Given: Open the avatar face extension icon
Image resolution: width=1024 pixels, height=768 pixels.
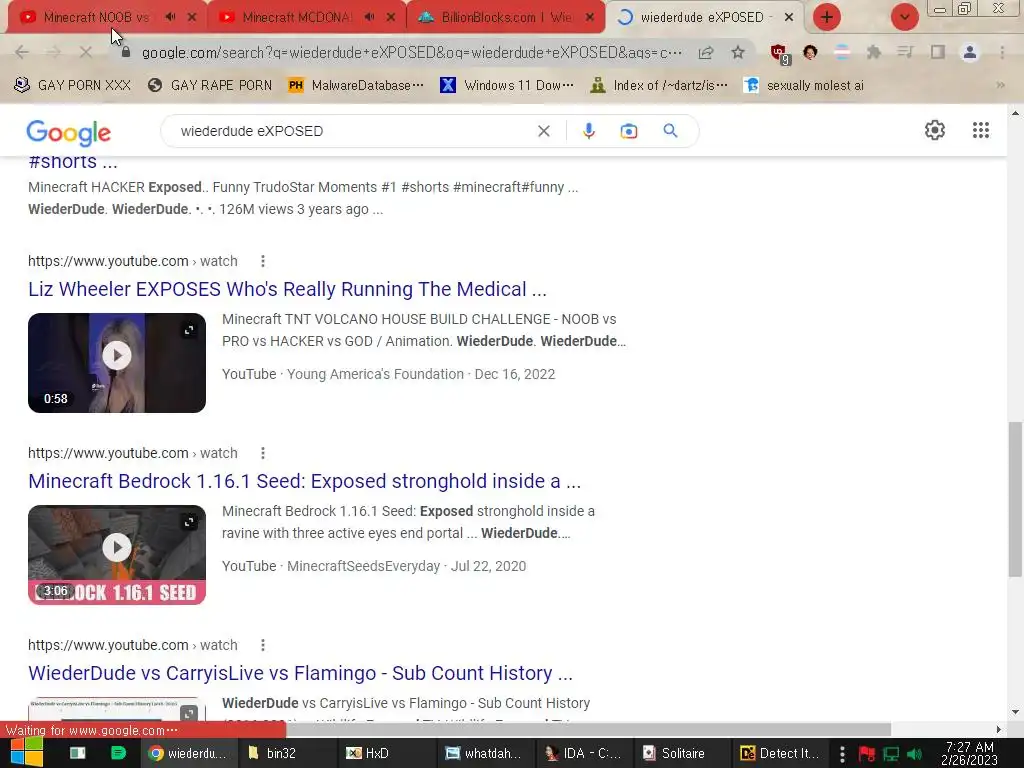Looking at the screenshot, I should 810,52.
